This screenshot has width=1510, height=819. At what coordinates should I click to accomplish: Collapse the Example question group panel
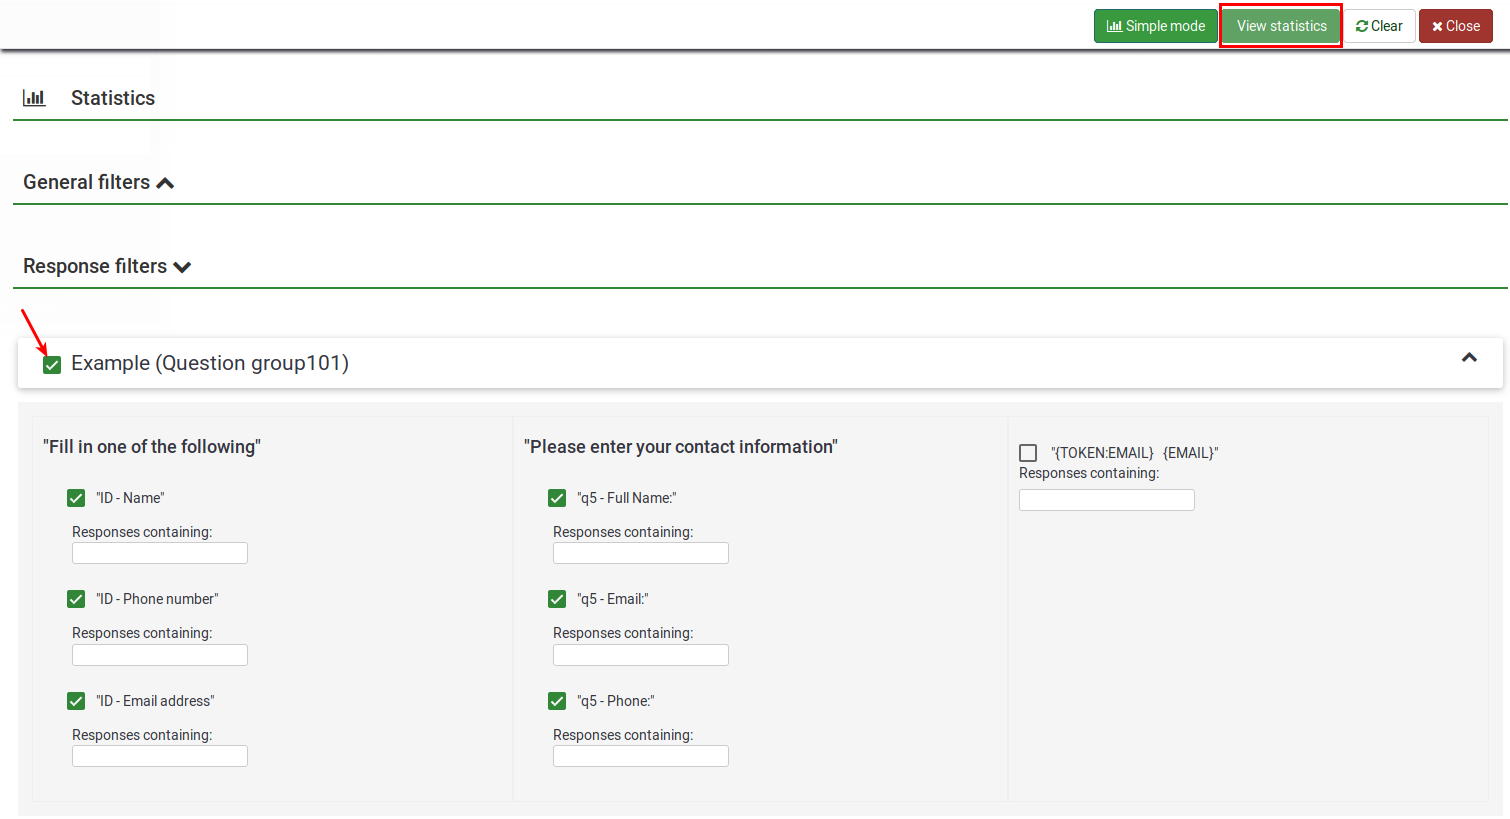pyautogui.click(x=1469, y=358)
